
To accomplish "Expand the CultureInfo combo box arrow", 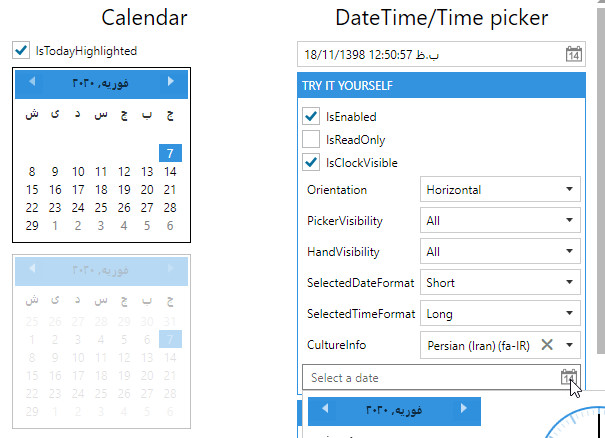I will point(569,345).
